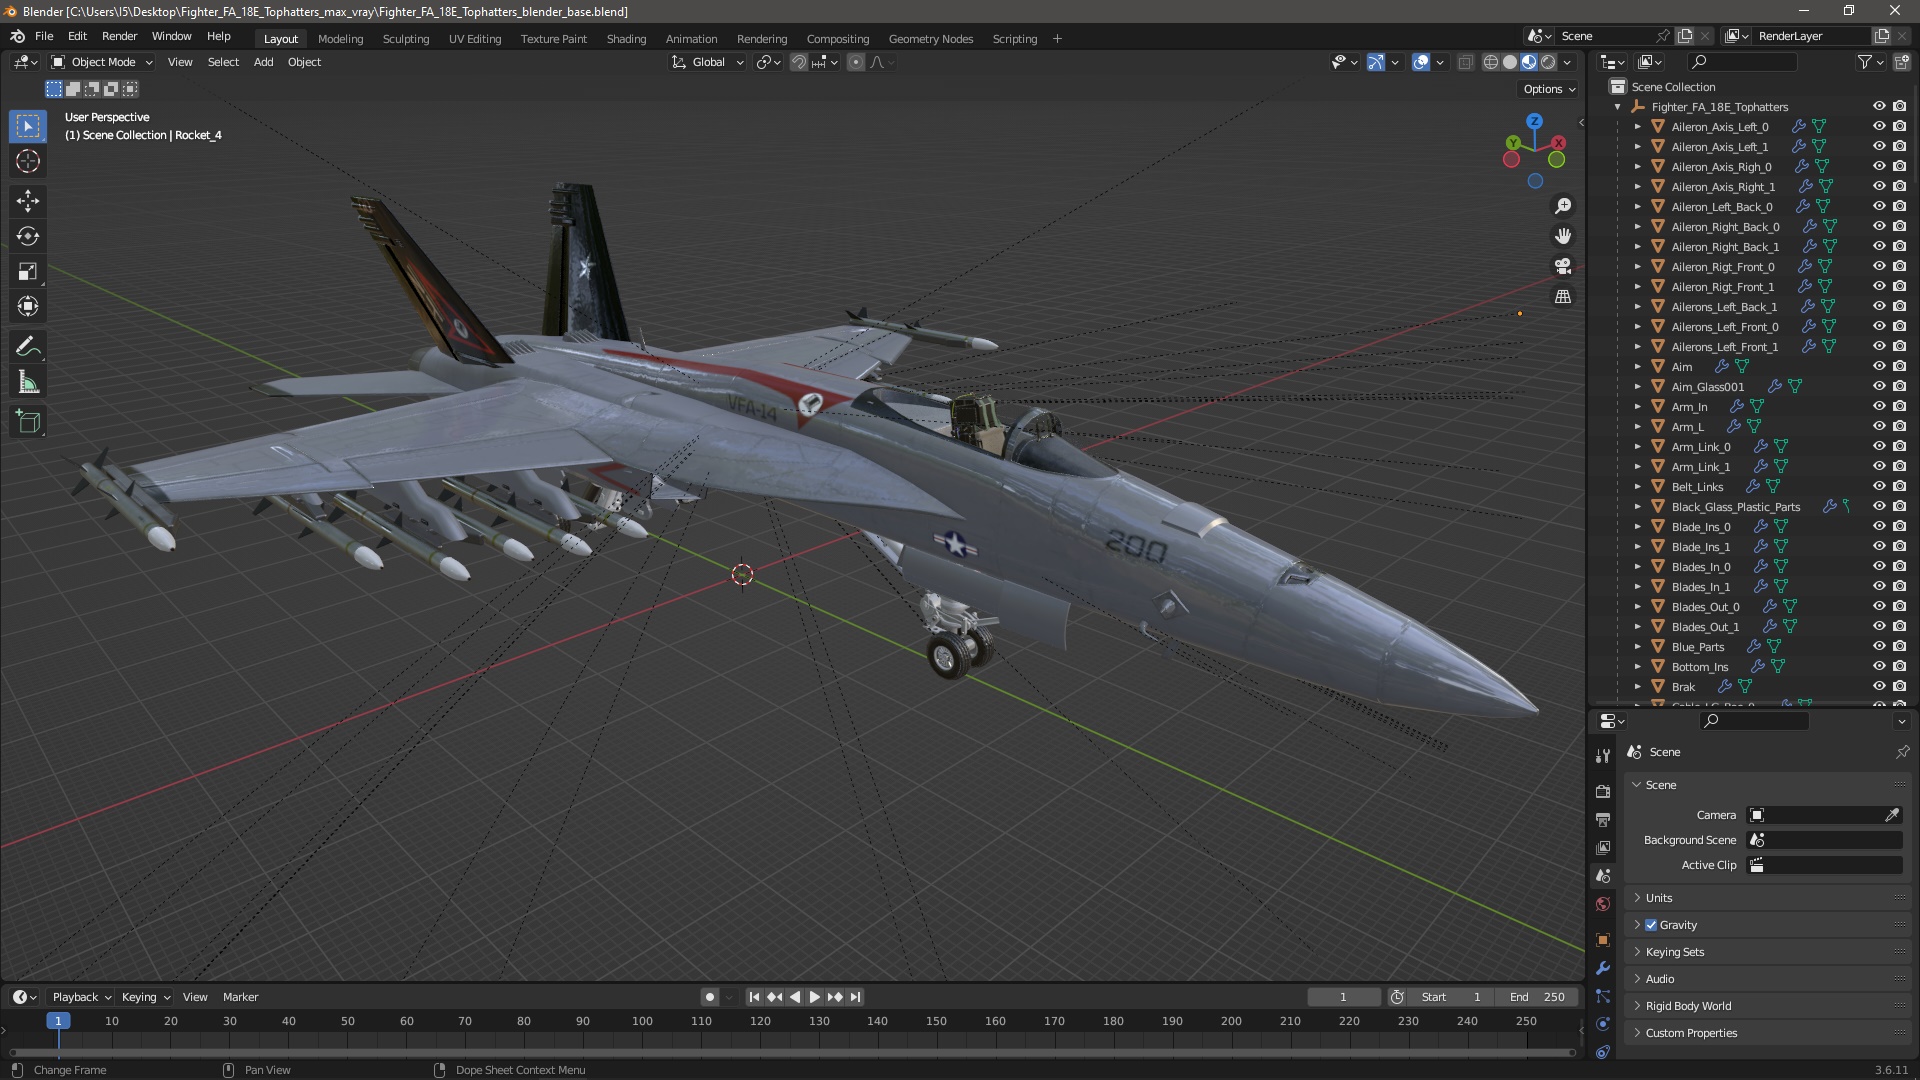The height and width of the screenshot is (1080, 1920).
Task: Switch to the Modeling workspace tab
Action: pyautogui.click(x=340, y=39)
